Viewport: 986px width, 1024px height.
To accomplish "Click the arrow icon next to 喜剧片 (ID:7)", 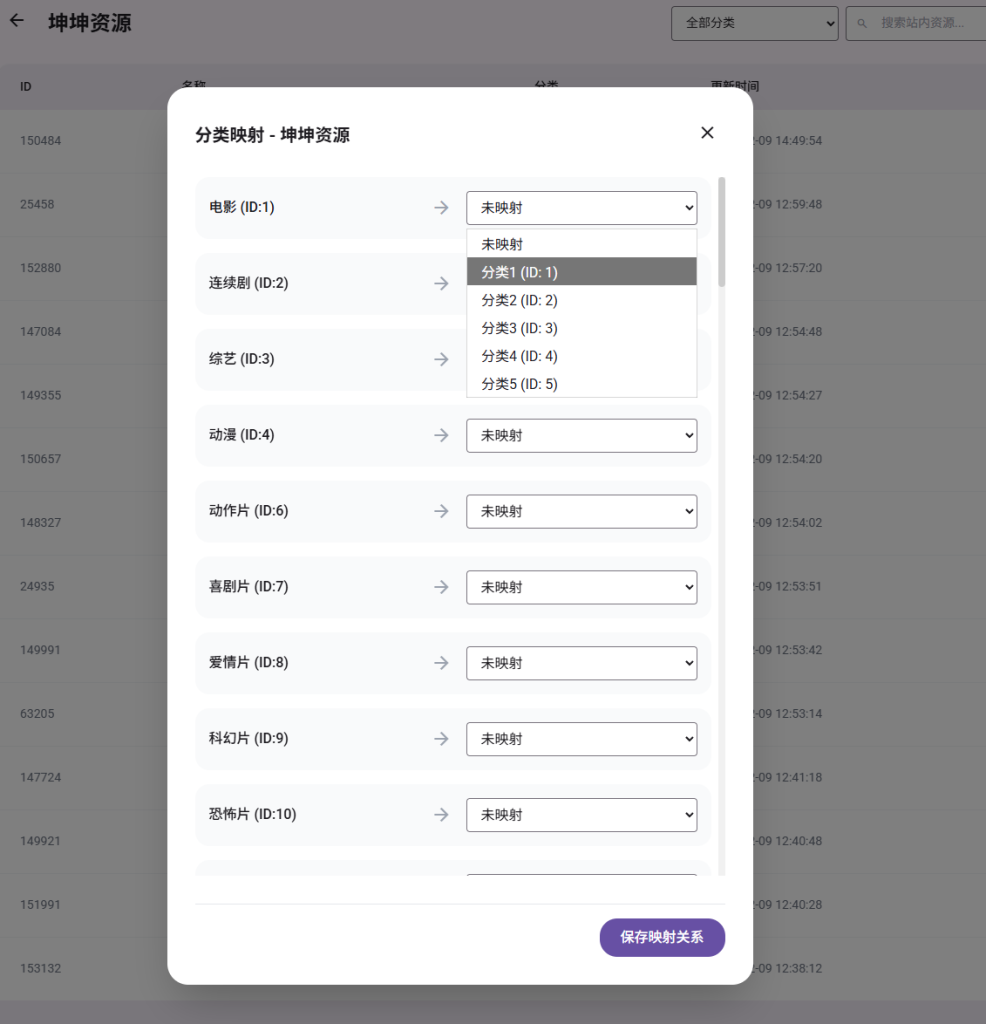I will pyautogui.click(x=441, y=588).
